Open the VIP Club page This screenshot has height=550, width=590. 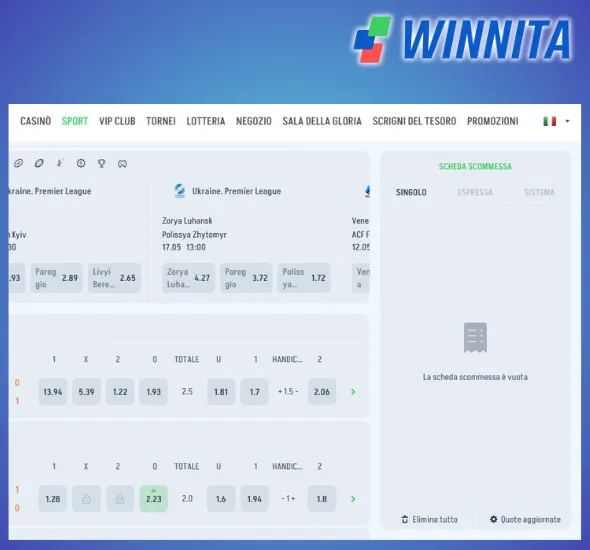(x=117, y=121)
